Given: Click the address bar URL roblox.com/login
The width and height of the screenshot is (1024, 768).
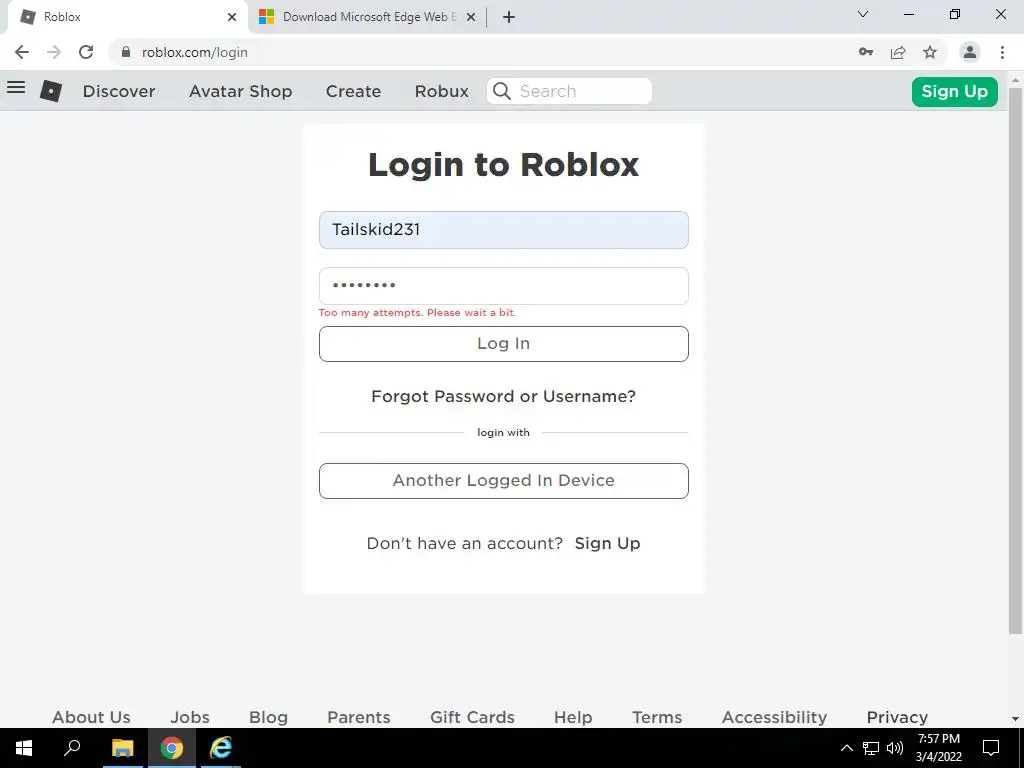Looking at the screenshot, I should pos(195,52).
